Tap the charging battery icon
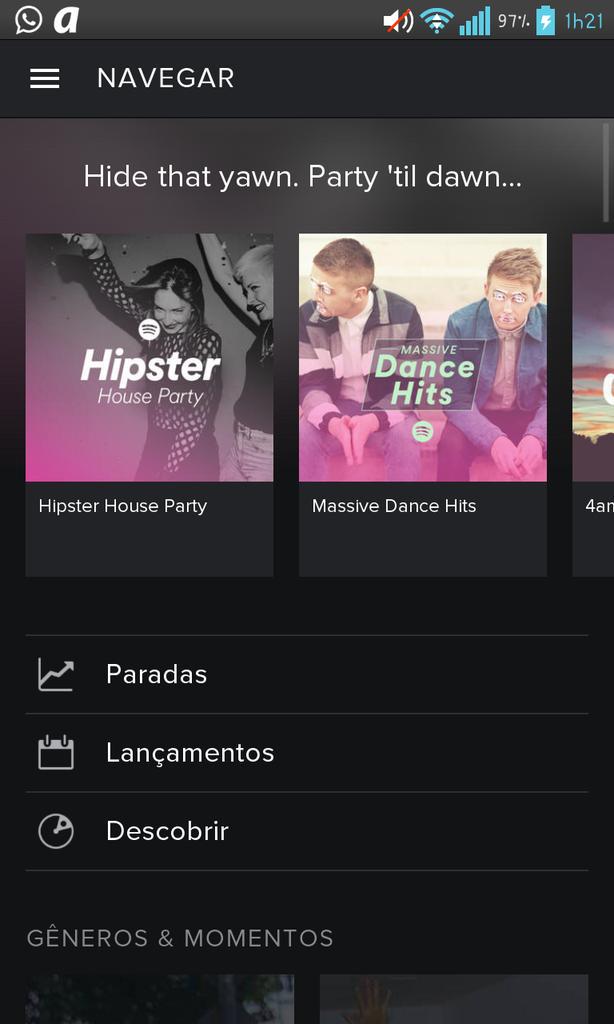Image resolution: width=614 pixels, height=1024 pixels. click(545, 20)
